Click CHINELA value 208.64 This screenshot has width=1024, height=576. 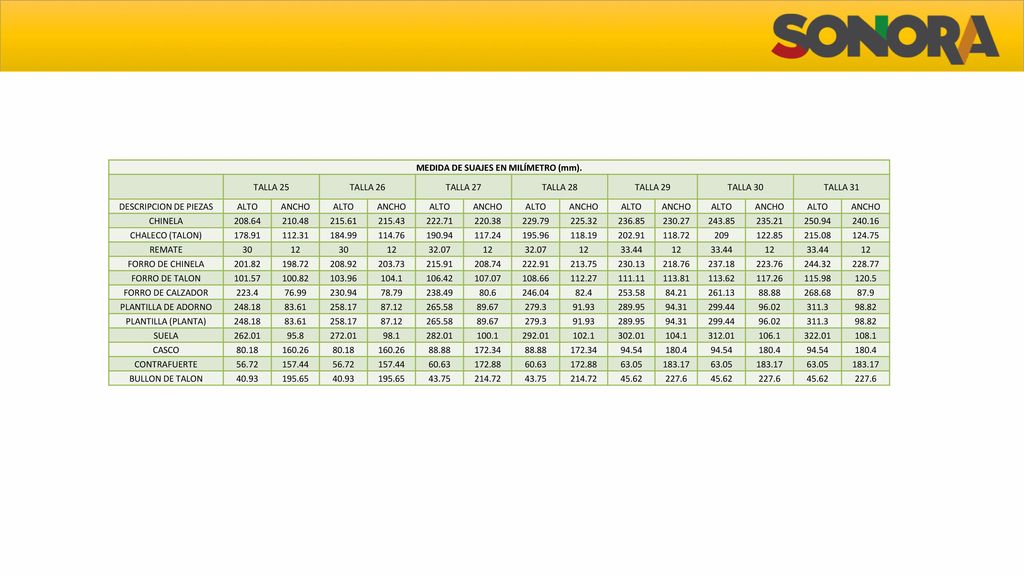pyautogui.click(x=247, y=221)
